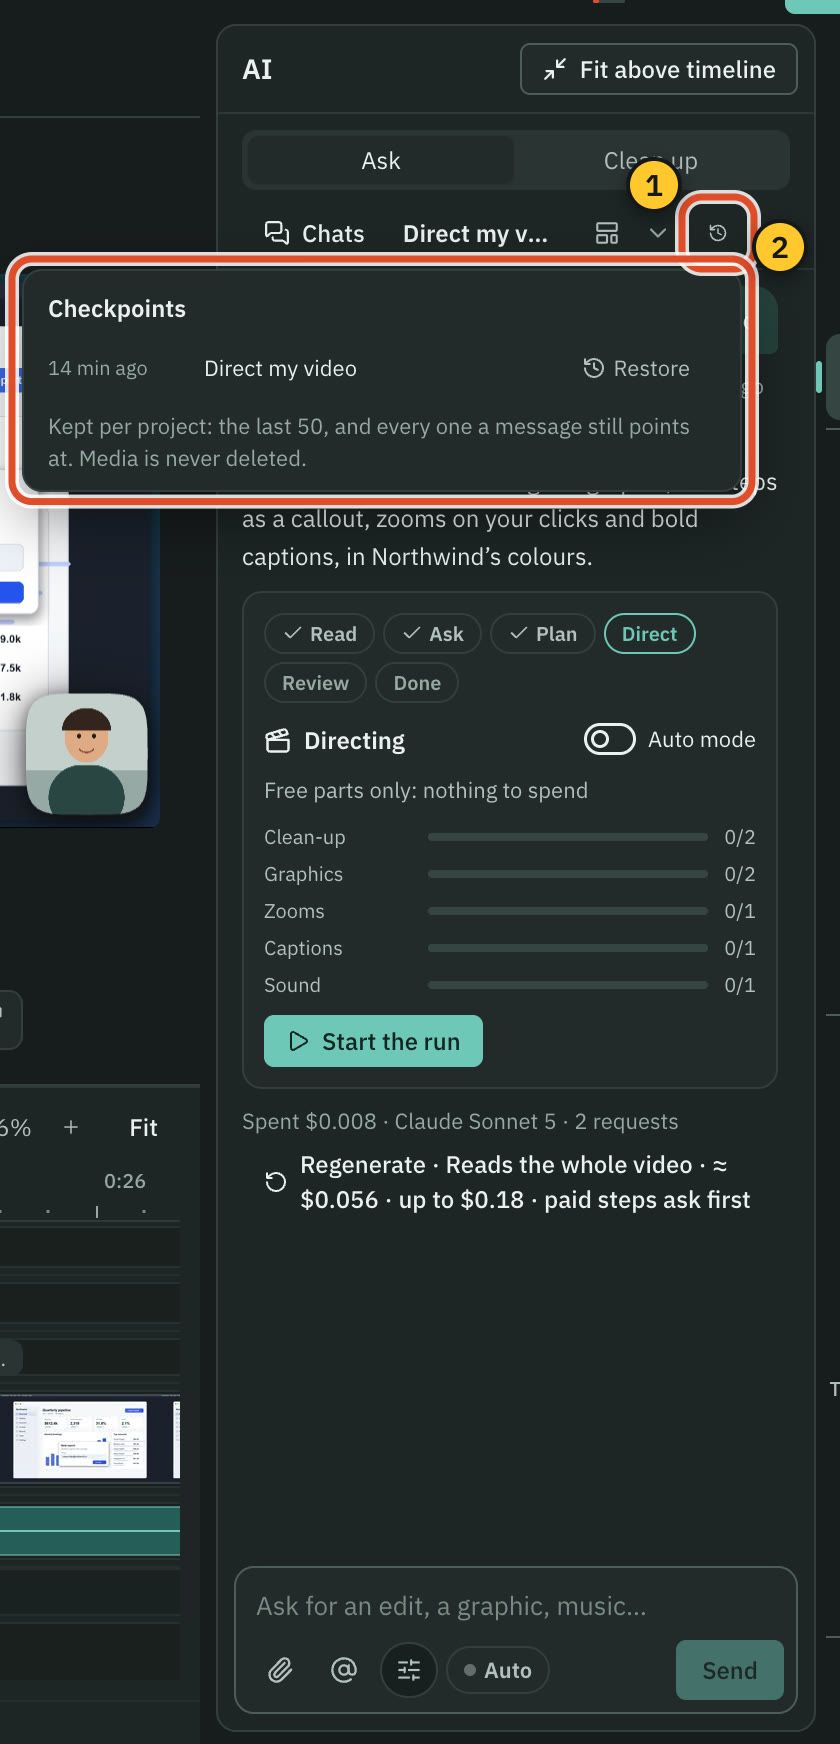
Task: Click the '14 min ago' checkpoint timestamp
Action: coord(98,368)
